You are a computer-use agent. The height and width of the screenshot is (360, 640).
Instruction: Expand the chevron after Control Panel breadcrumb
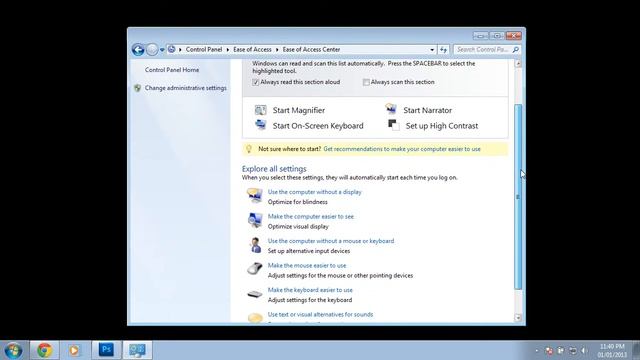[228, 50]
